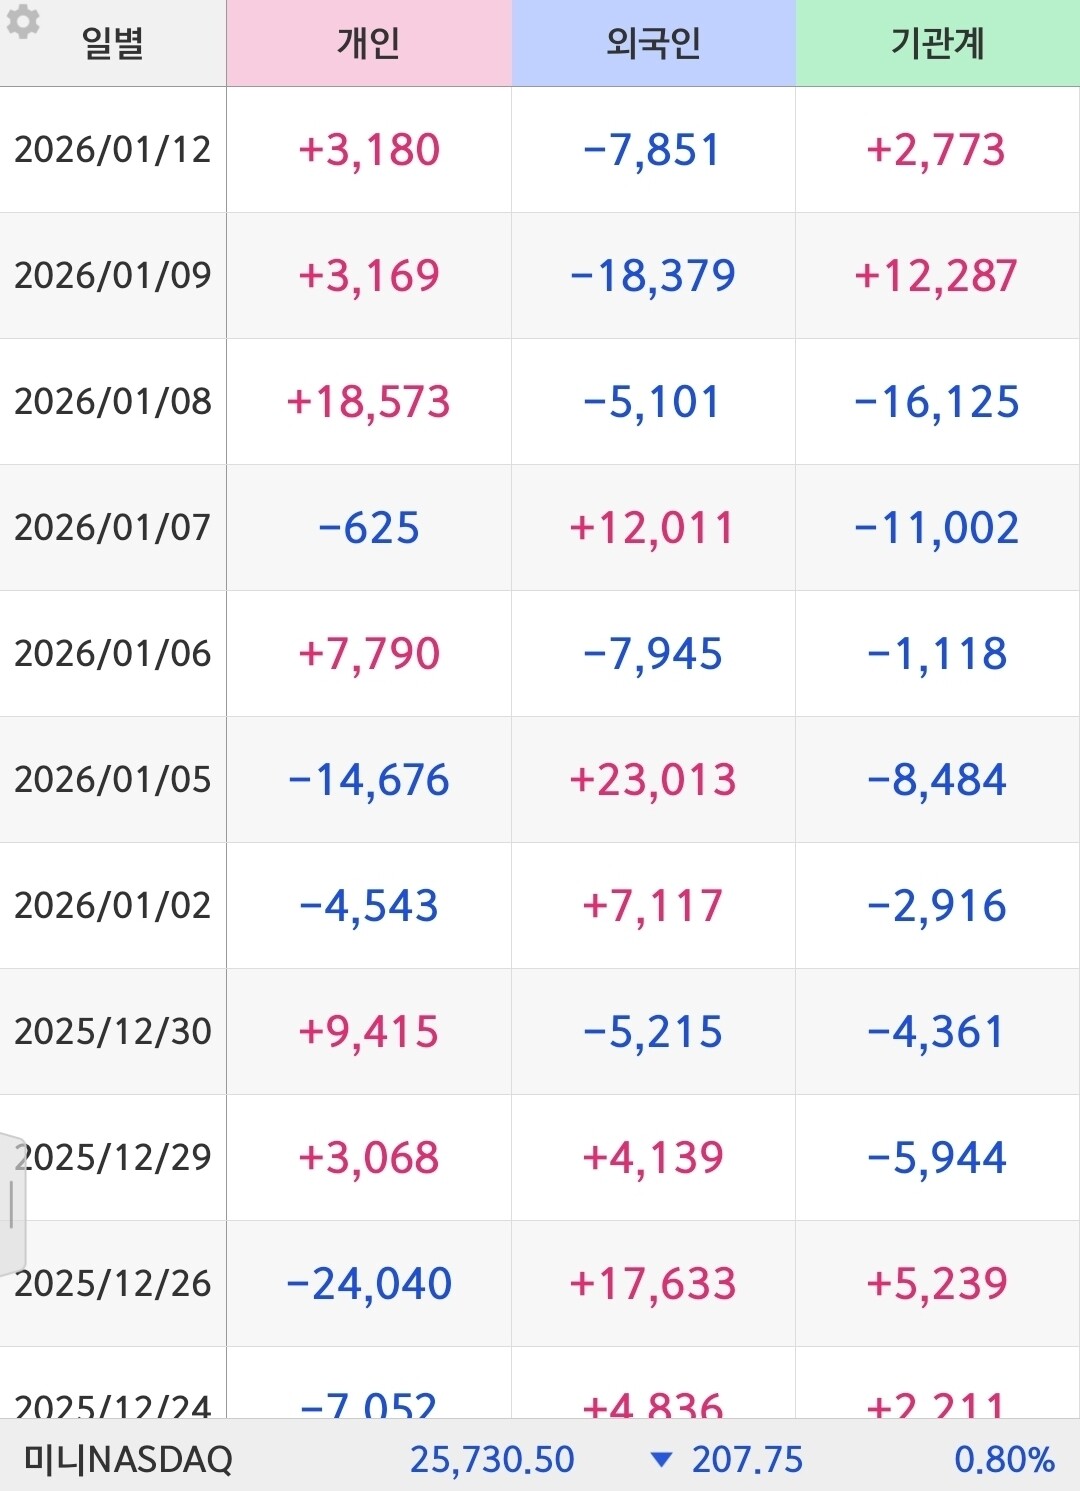Open the table settings gear icon

[x=22, y=21]
